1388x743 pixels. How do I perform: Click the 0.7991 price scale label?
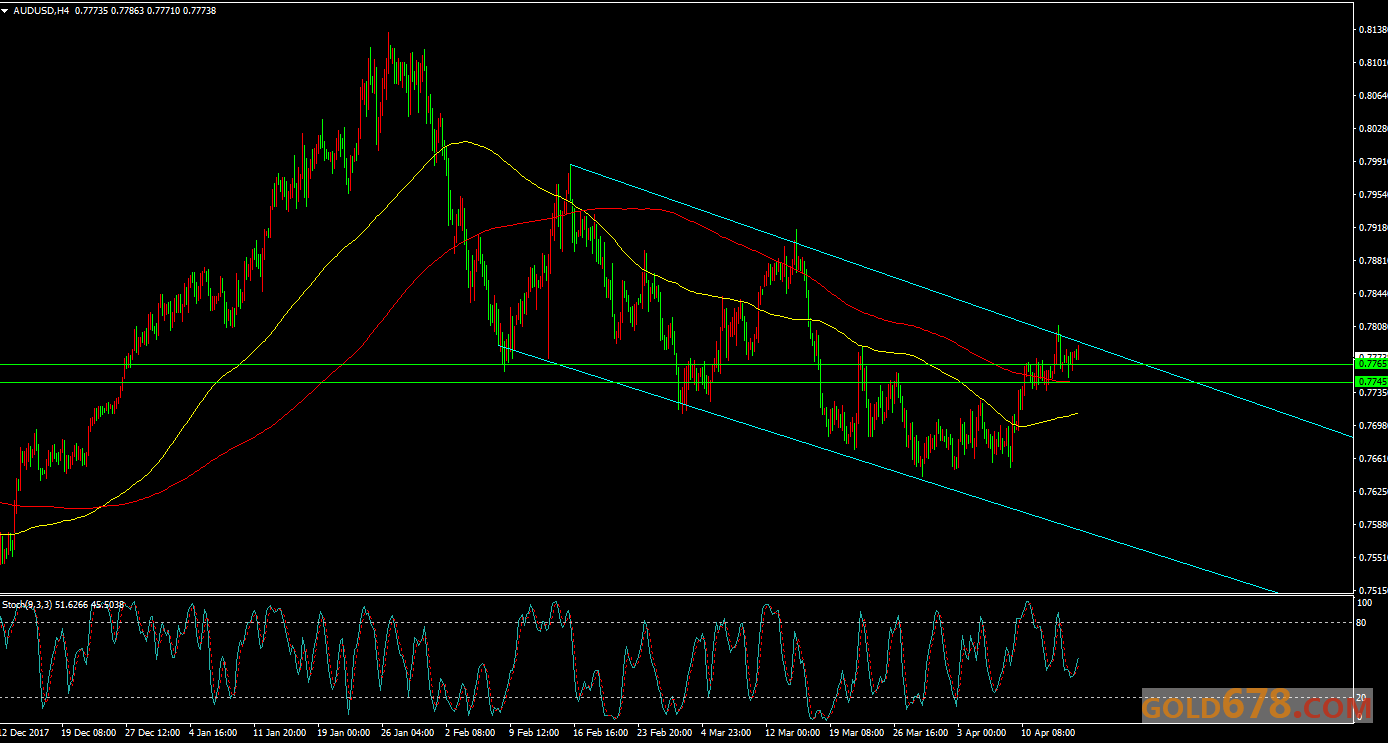coord(1373,162)
